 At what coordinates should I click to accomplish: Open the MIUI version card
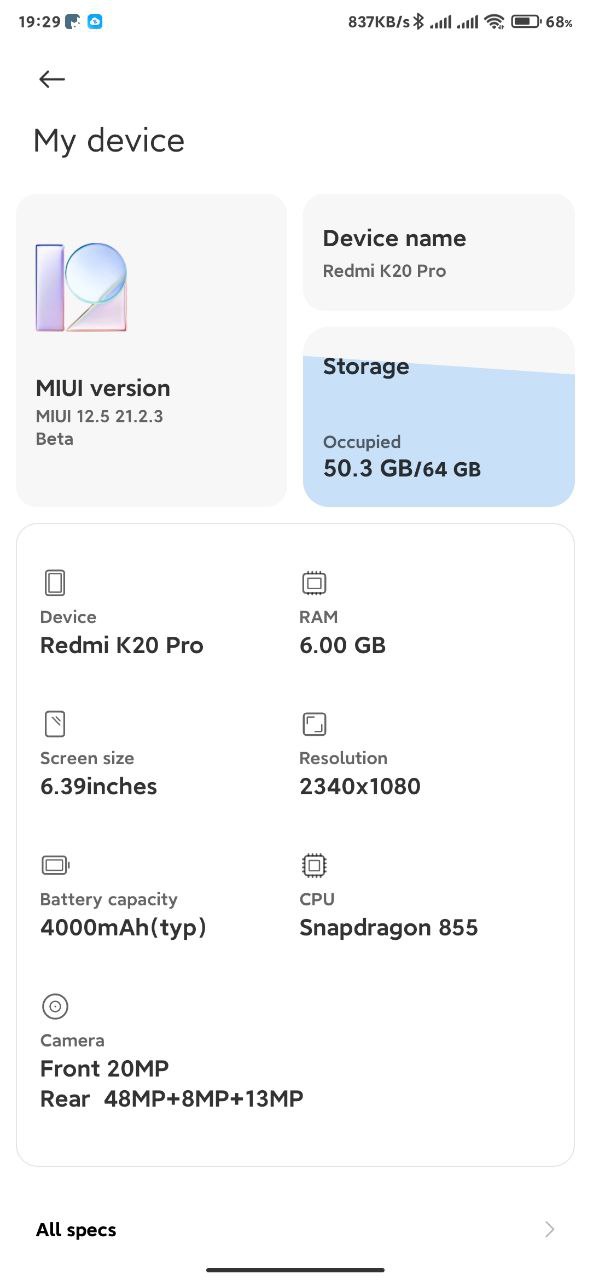click(151, 350)
